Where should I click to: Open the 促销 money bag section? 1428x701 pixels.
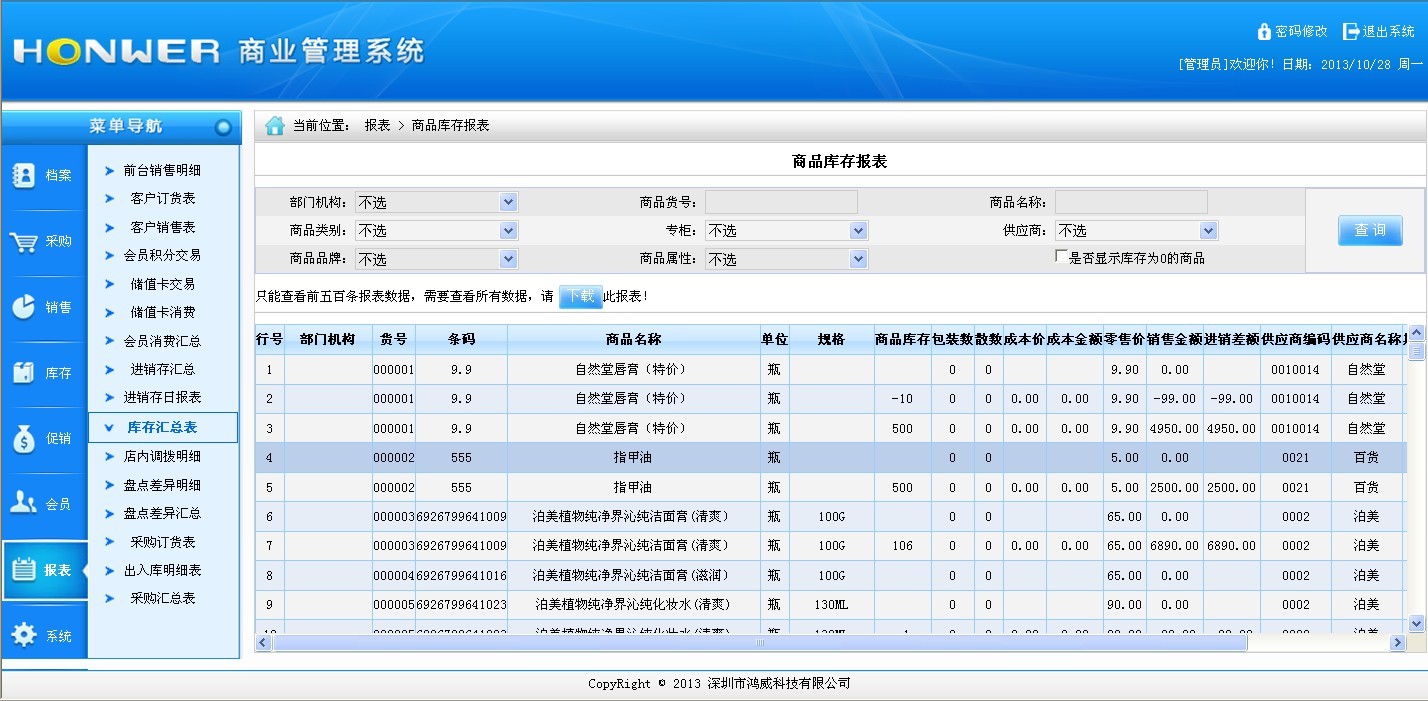43,439
